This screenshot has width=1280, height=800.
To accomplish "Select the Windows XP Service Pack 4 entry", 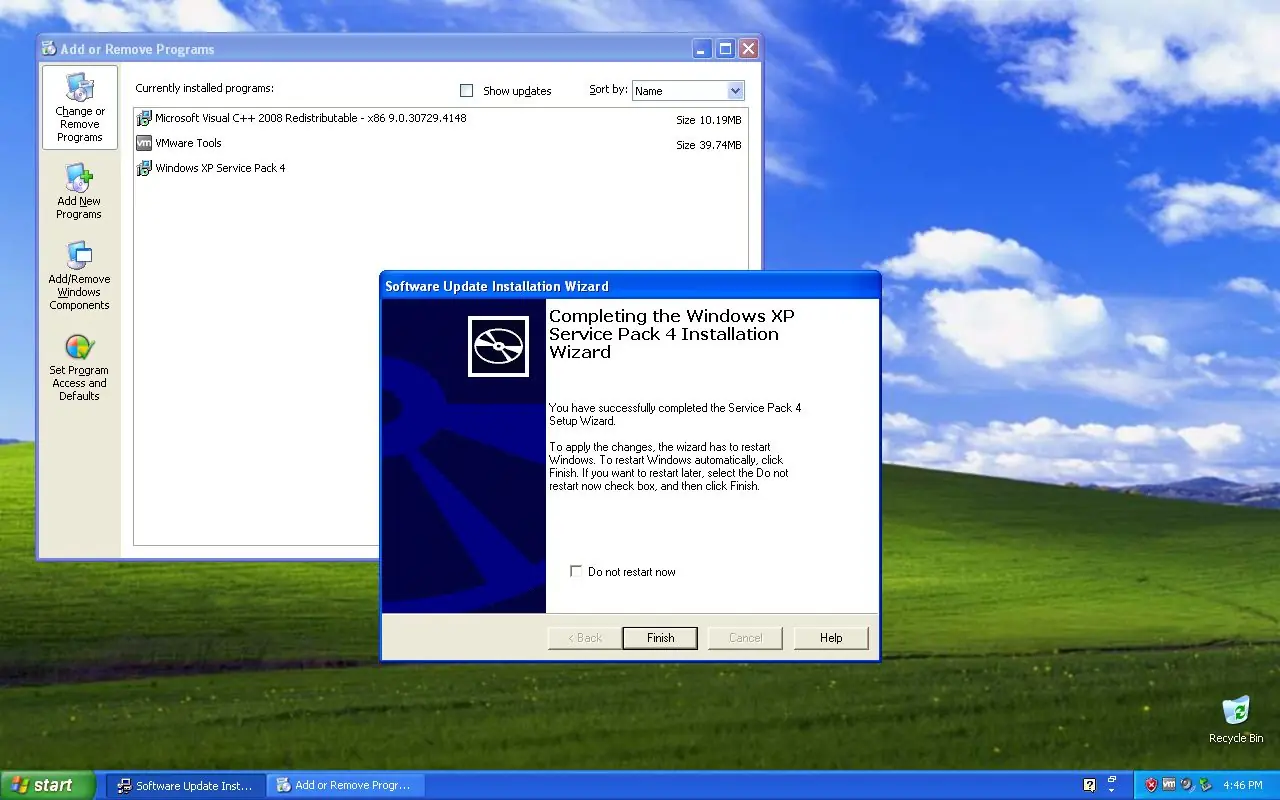I will coord(440,169).
